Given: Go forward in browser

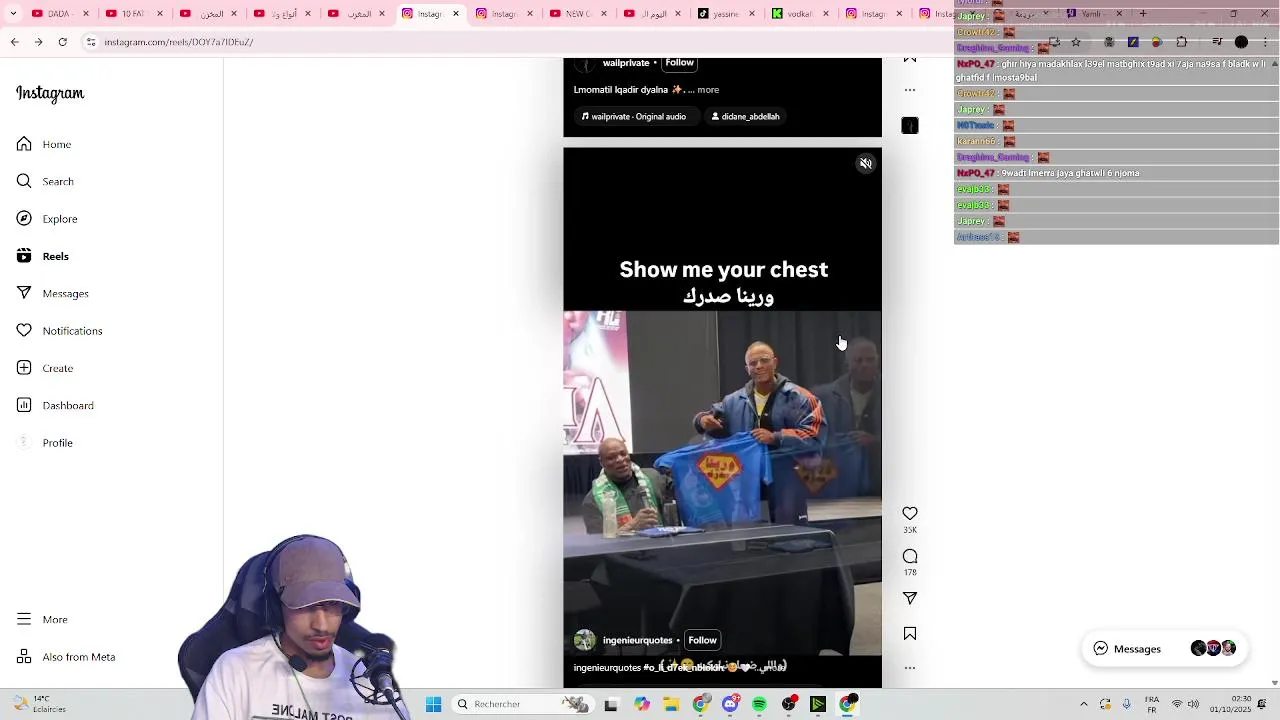Looking at the screenshot, I should coord(38,42).
